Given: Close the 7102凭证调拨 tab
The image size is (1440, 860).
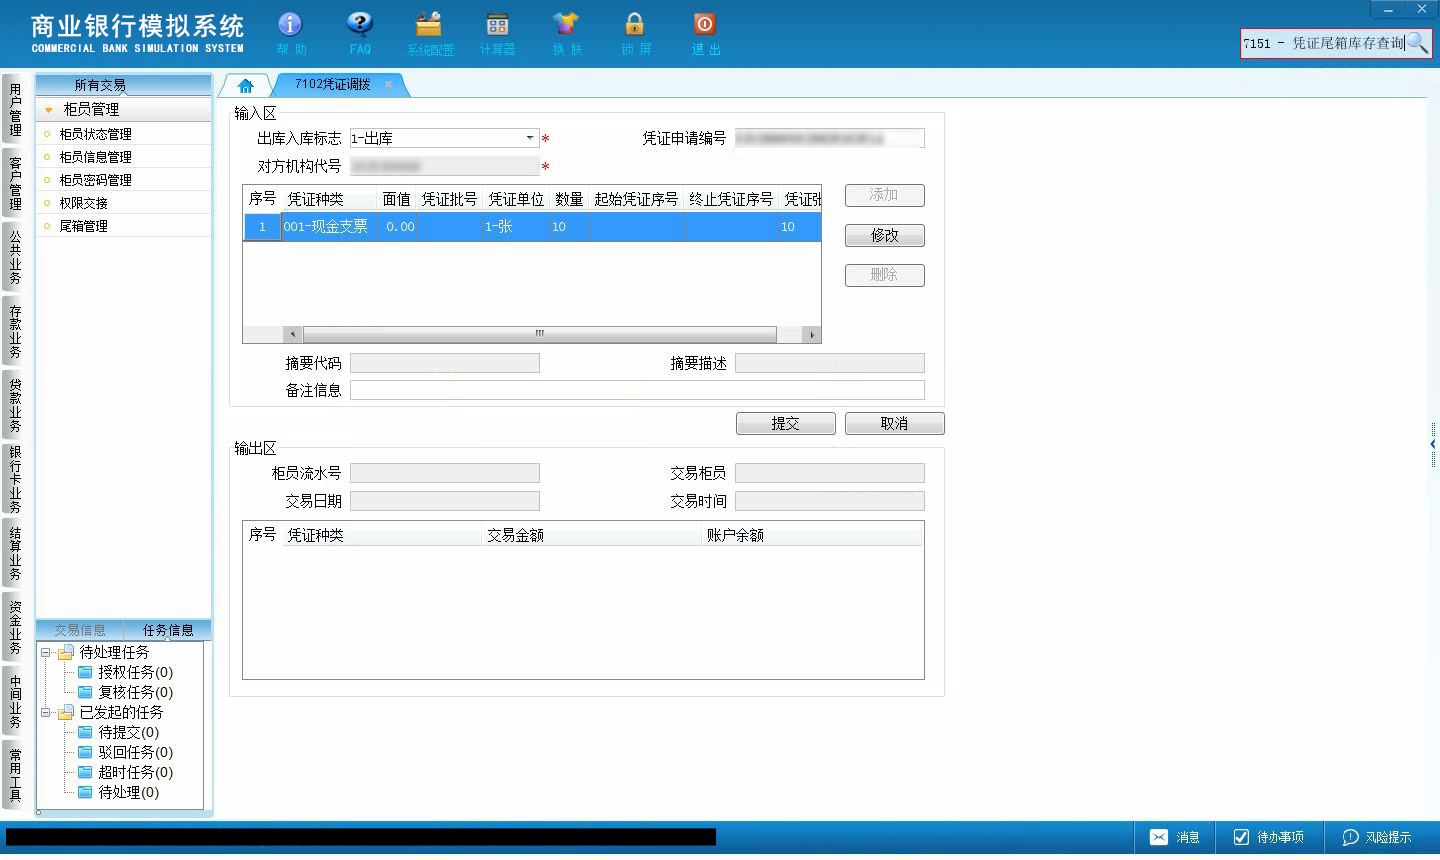Looking at the screenshot, I should 389,84.
